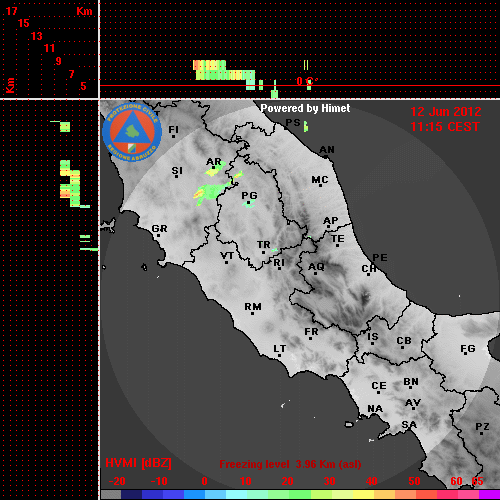Click the IS city label
The image size is (500, 500).
pyautogui.click(x=373, y=337)
